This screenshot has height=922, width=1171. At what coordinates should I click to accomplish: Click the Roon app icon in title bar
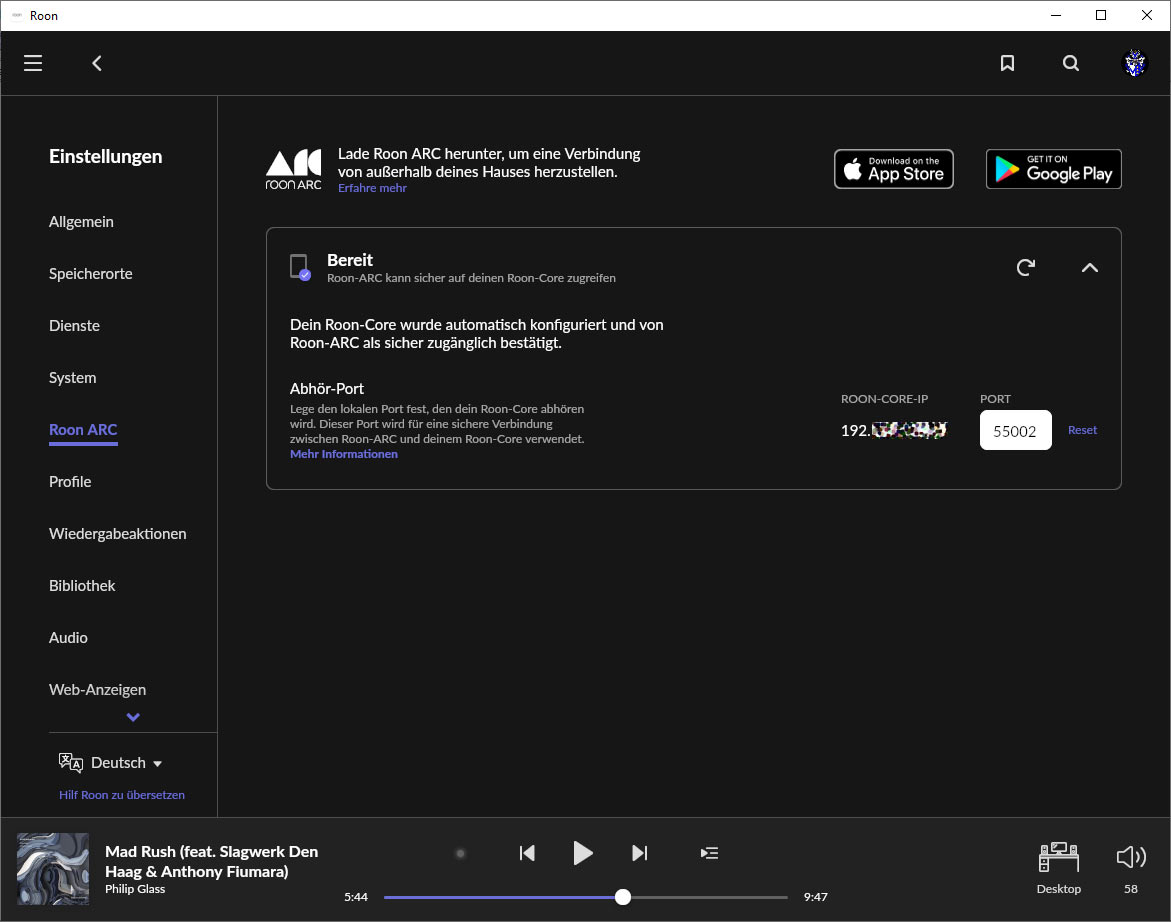(16, 16)
